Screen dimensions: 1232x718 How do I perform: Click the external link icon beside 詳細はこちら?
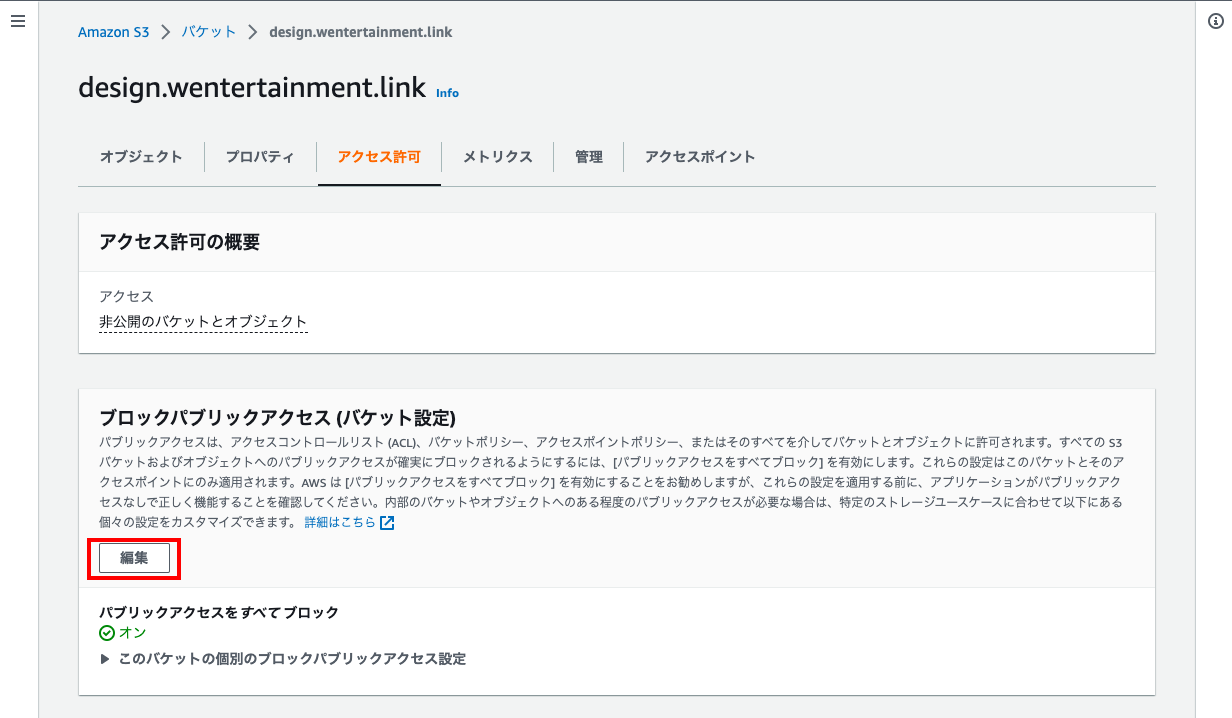(387, 523)
